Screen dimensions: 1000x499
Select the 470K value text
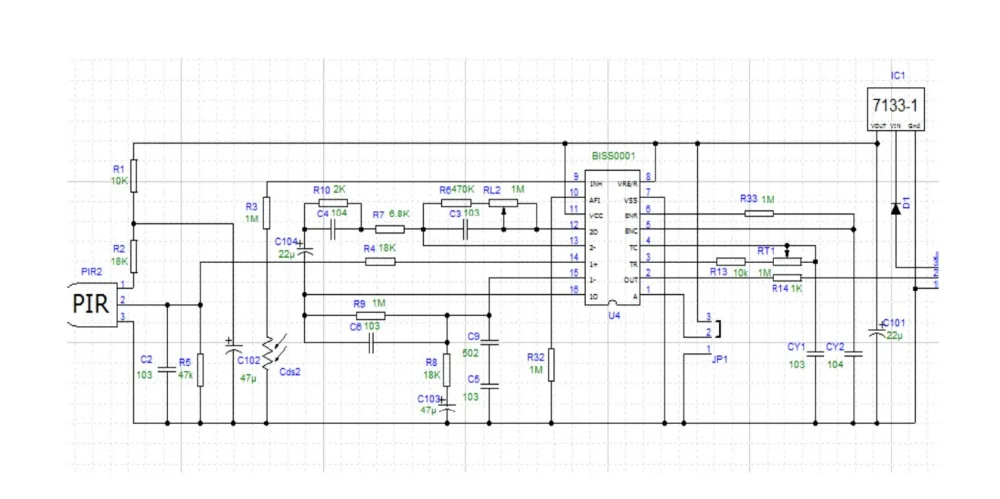click(464, 190)
